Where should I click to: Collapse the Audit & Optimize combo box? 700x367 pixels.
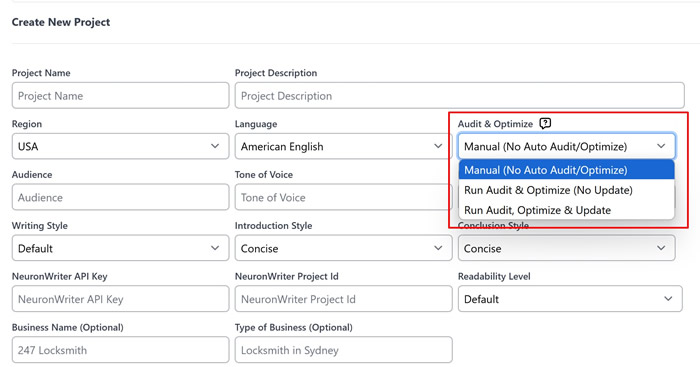click(x=567, y=146)
